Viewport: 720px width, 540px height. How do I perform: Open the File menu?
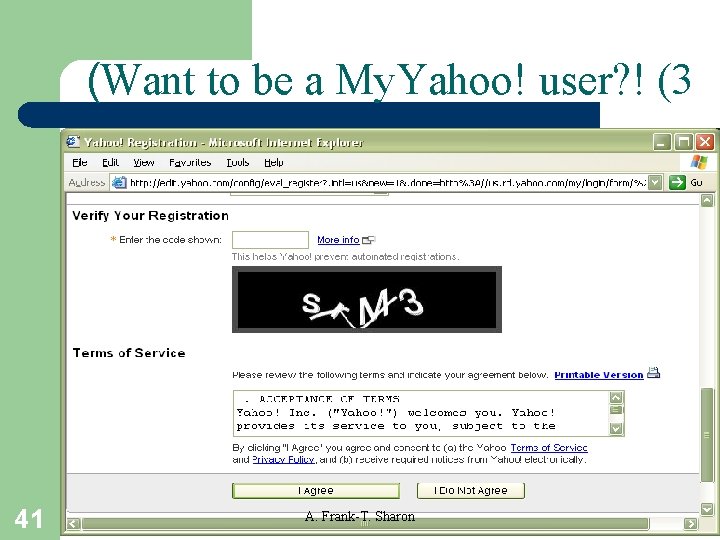[x=80, y=163]
